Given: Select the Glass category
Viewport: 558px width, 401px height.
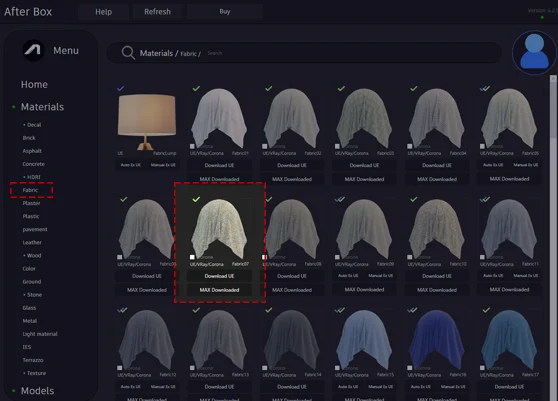Looking at the screenshot, I should 29,308.
